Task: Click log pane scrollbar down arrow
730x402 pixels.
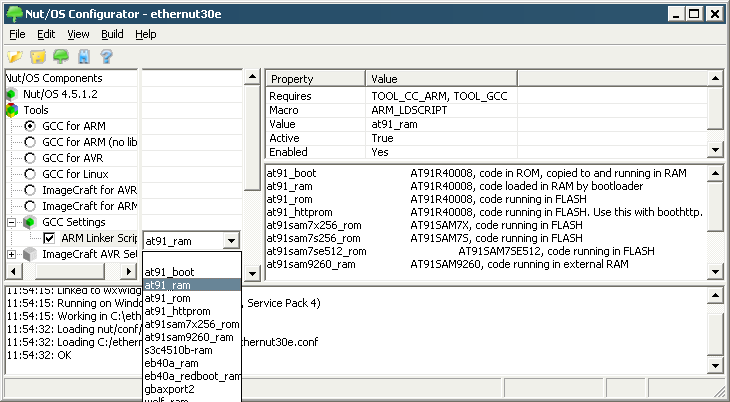Action: coord(716,365)
